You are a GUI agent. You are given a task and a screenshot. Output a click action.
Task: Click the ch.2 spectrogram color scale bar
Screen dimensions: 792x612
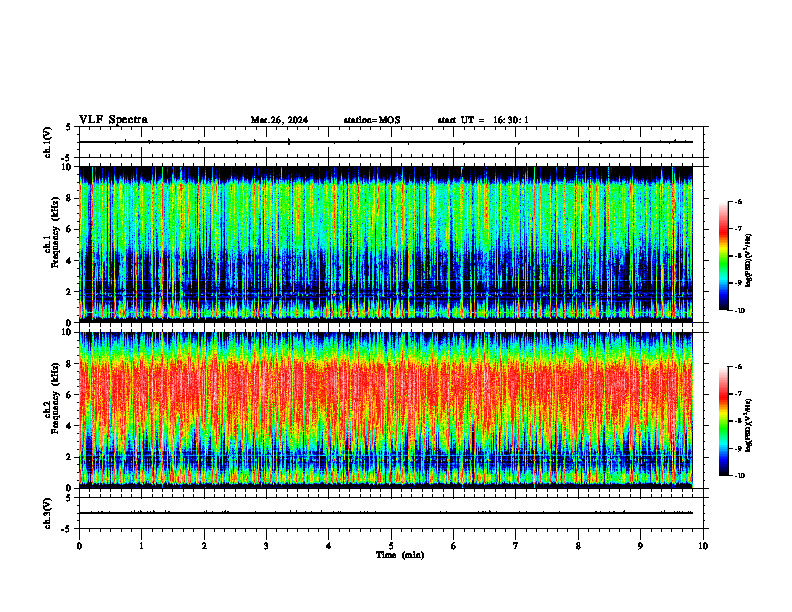(724, 421)
